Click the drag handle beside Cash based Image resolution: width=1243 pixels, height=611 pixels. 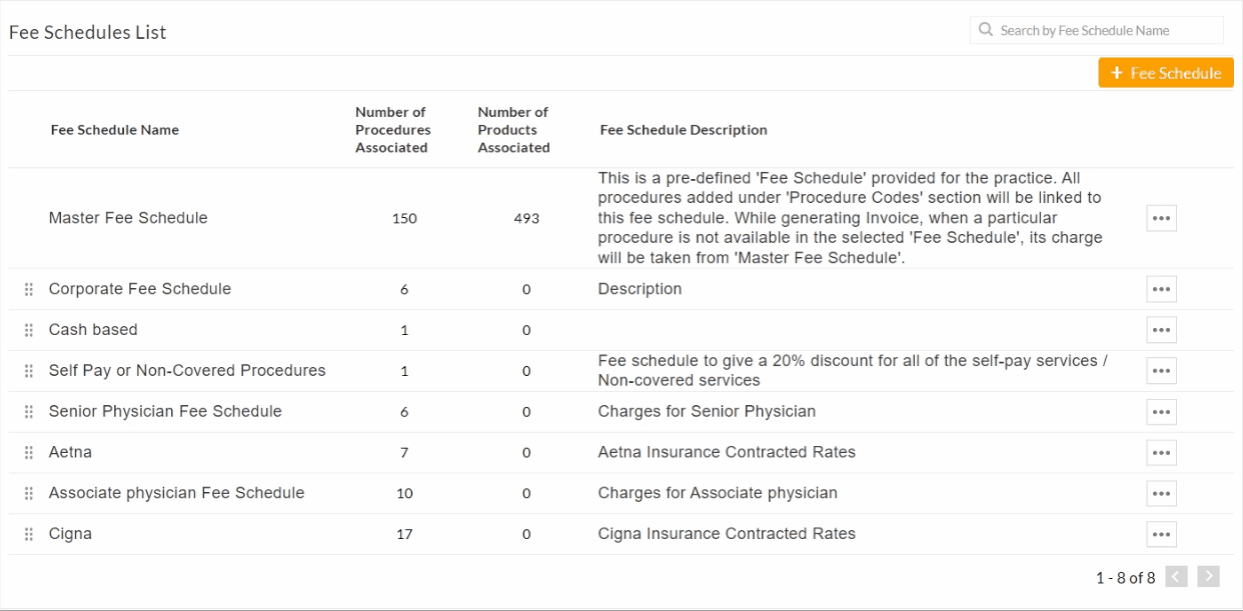(x=28, y=329)
